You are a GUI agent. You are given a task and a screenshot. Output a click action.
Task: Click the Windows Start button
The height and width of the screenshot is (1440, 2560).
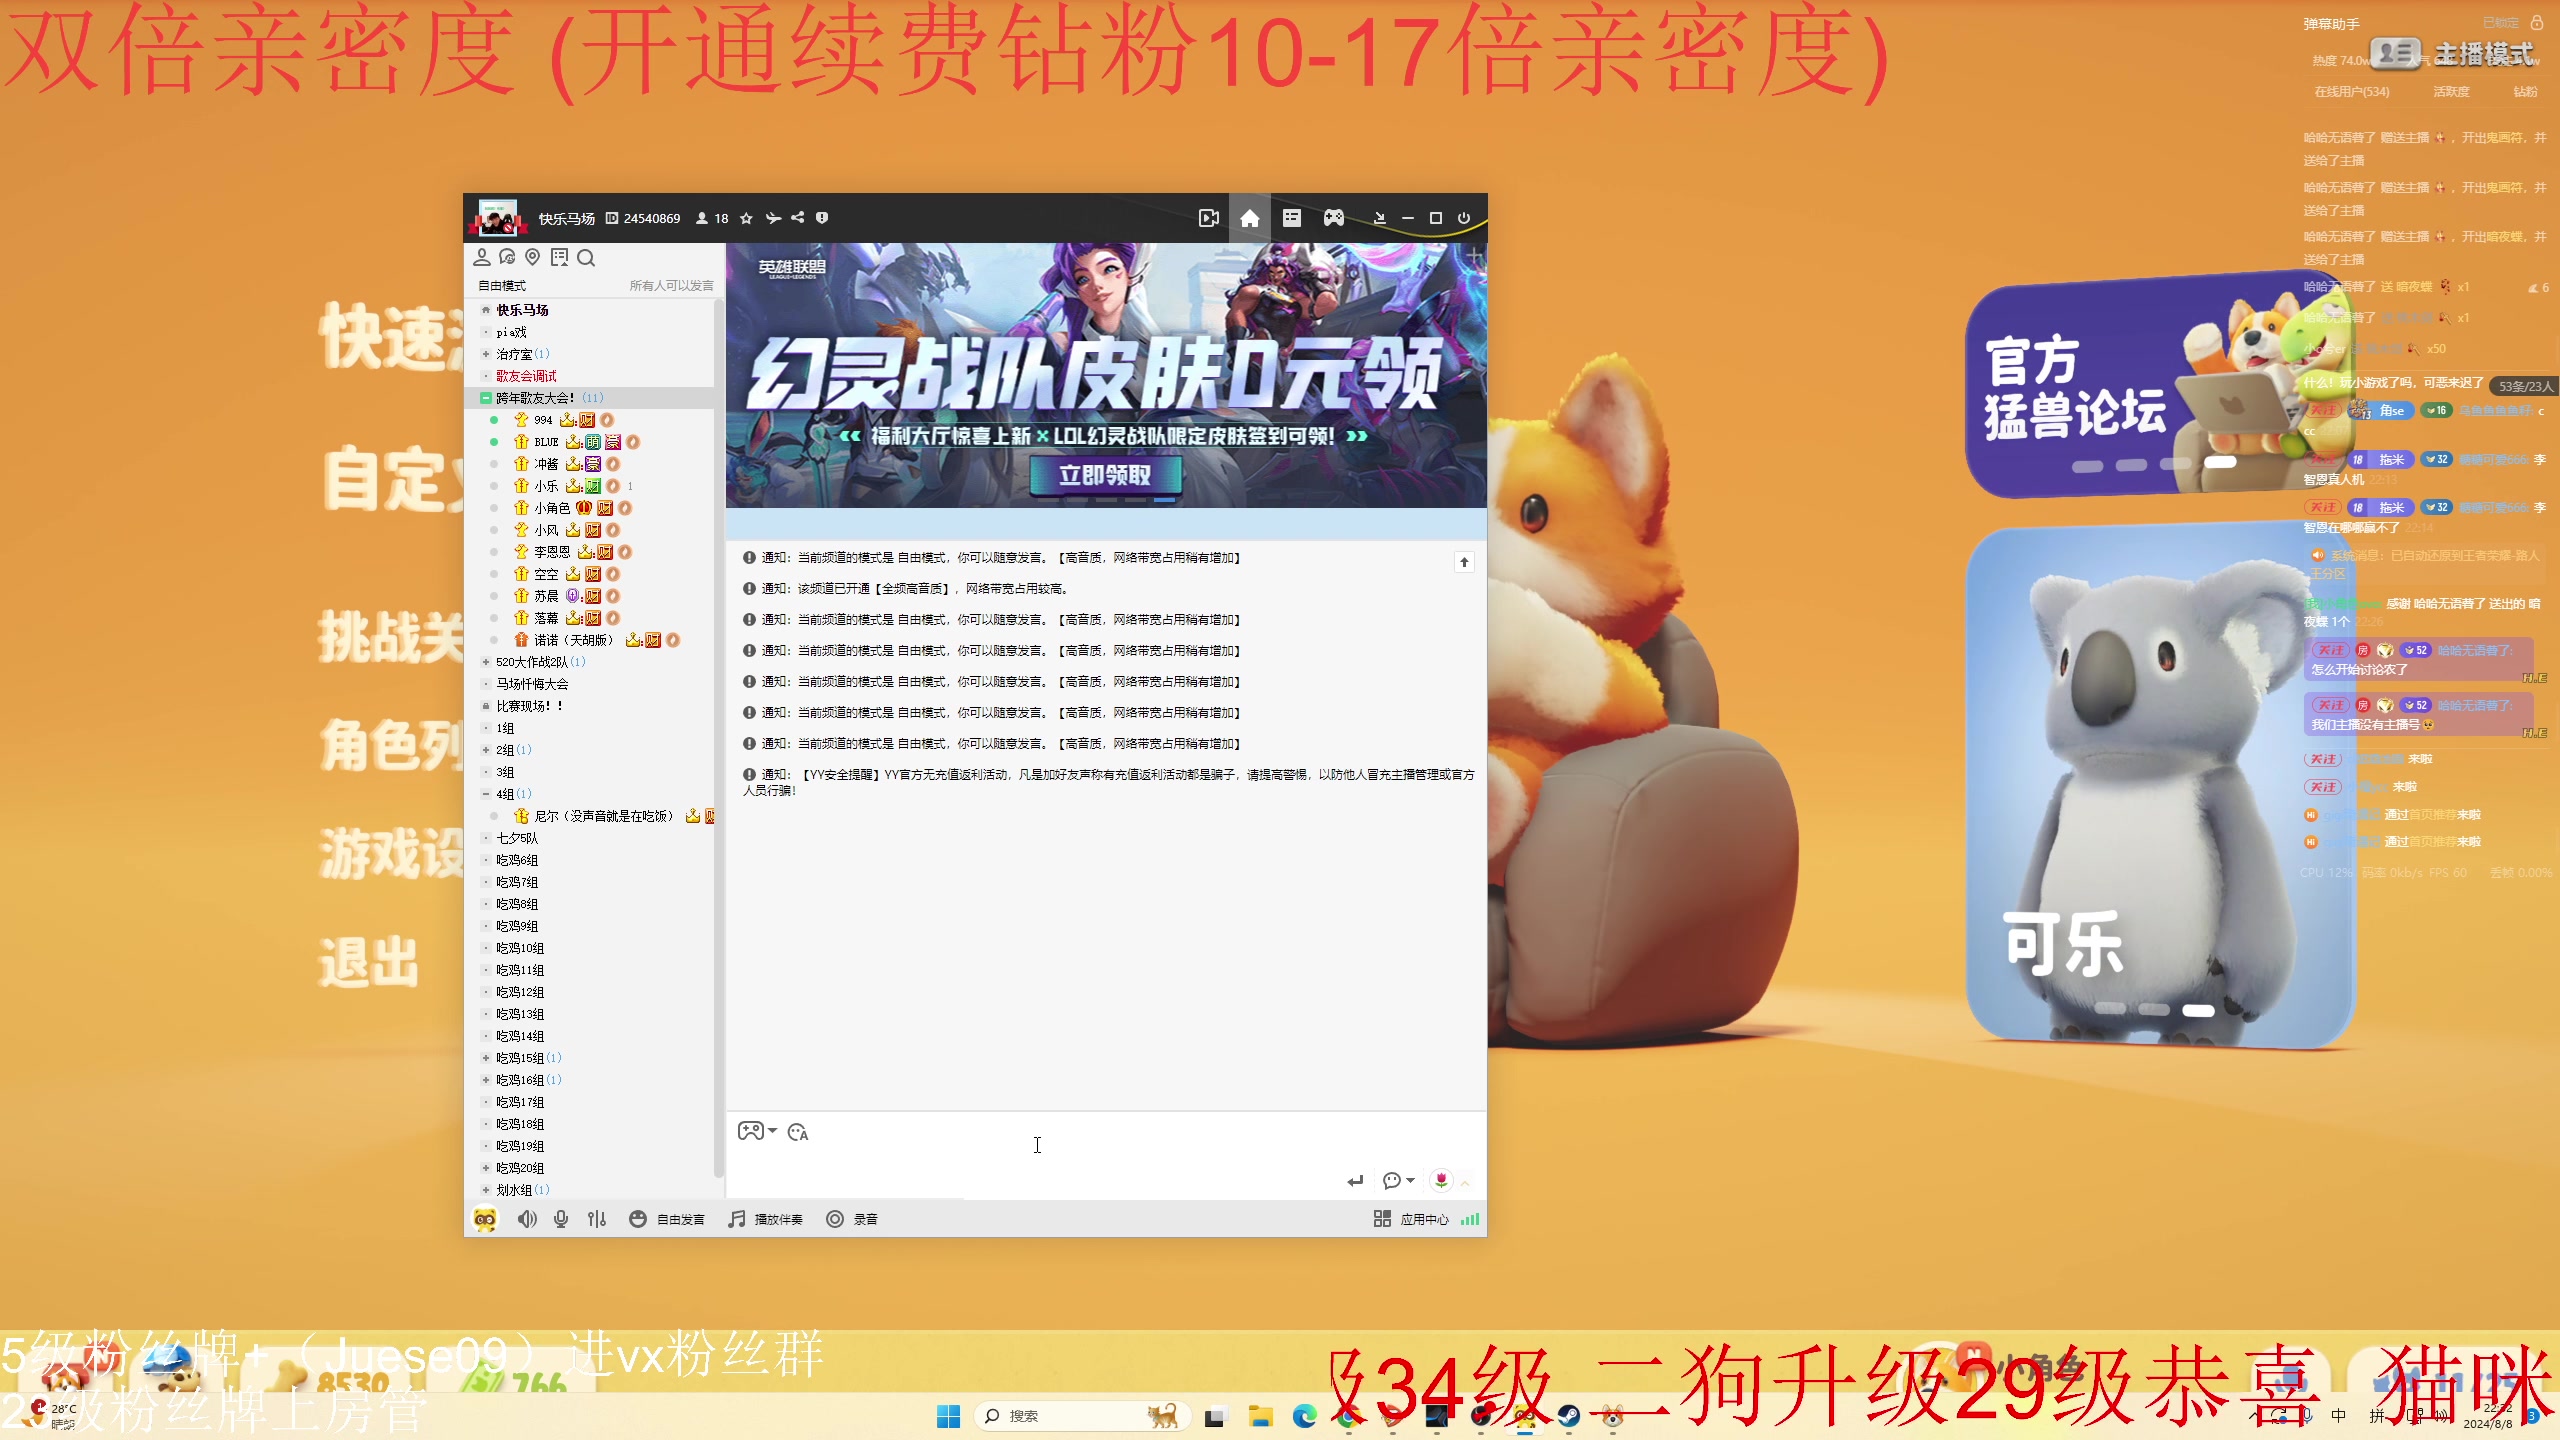click(948, 1416)
